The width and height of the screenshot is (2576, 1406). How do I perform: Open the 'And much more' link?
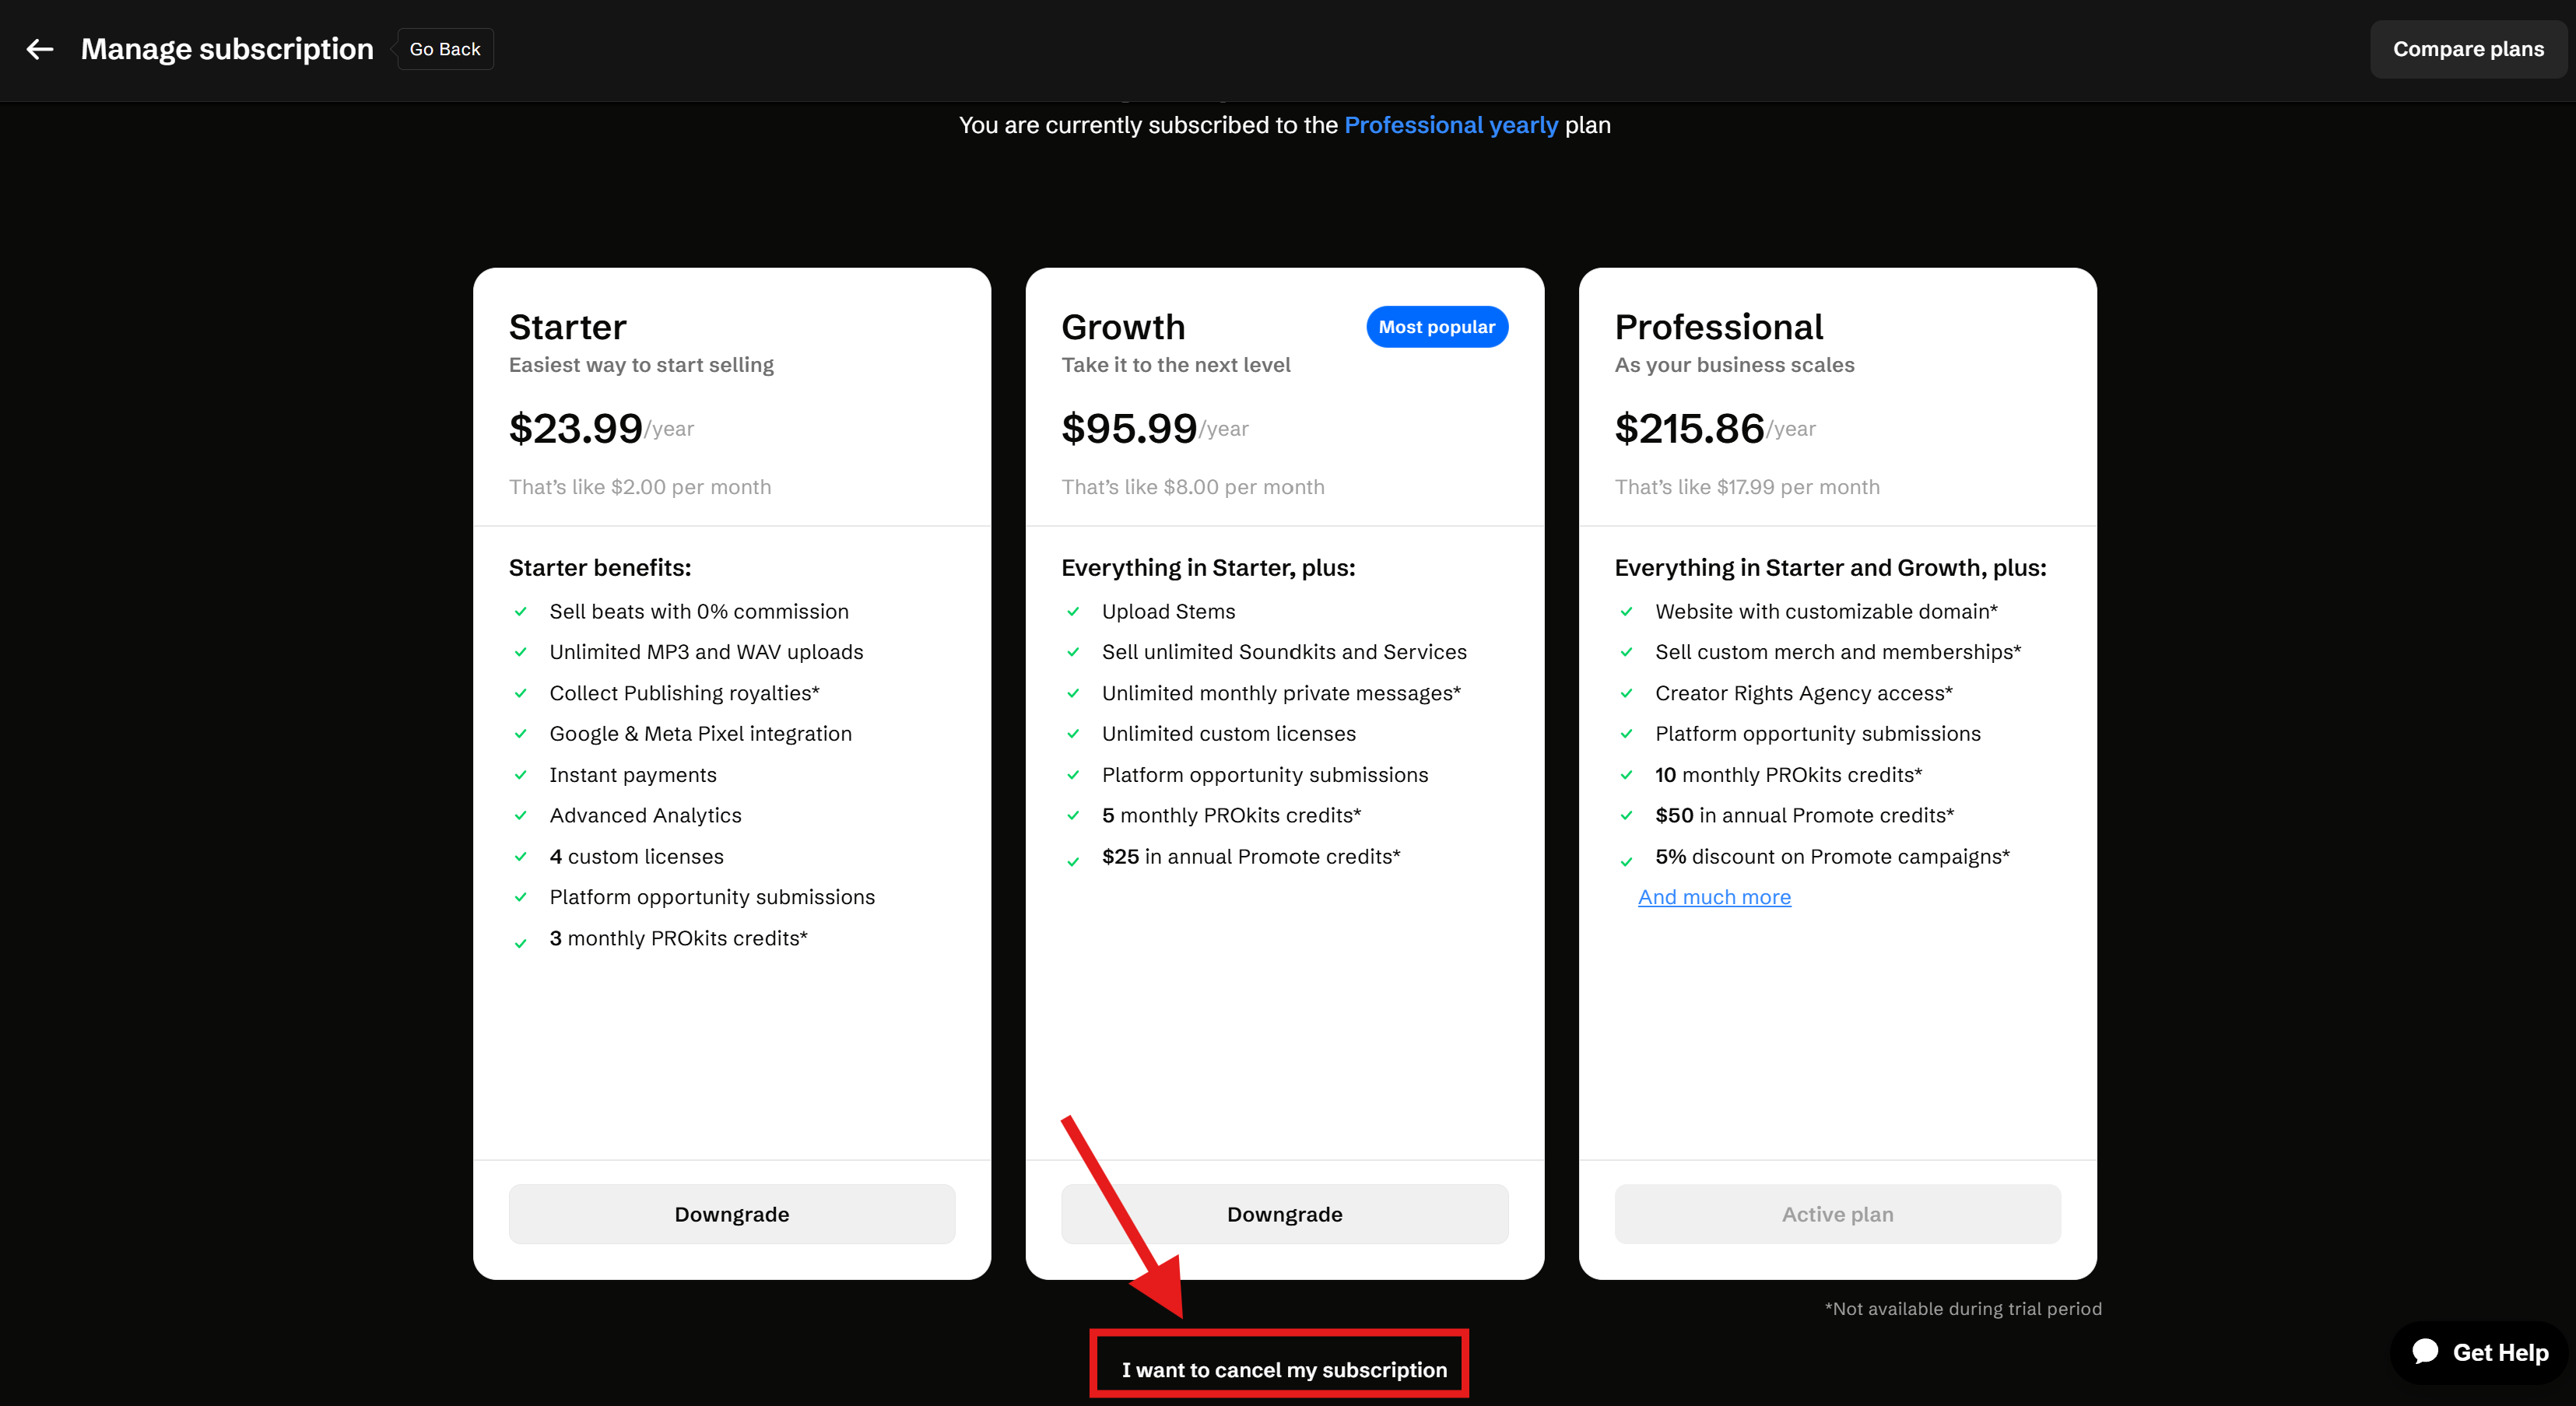coord(1714,897)
